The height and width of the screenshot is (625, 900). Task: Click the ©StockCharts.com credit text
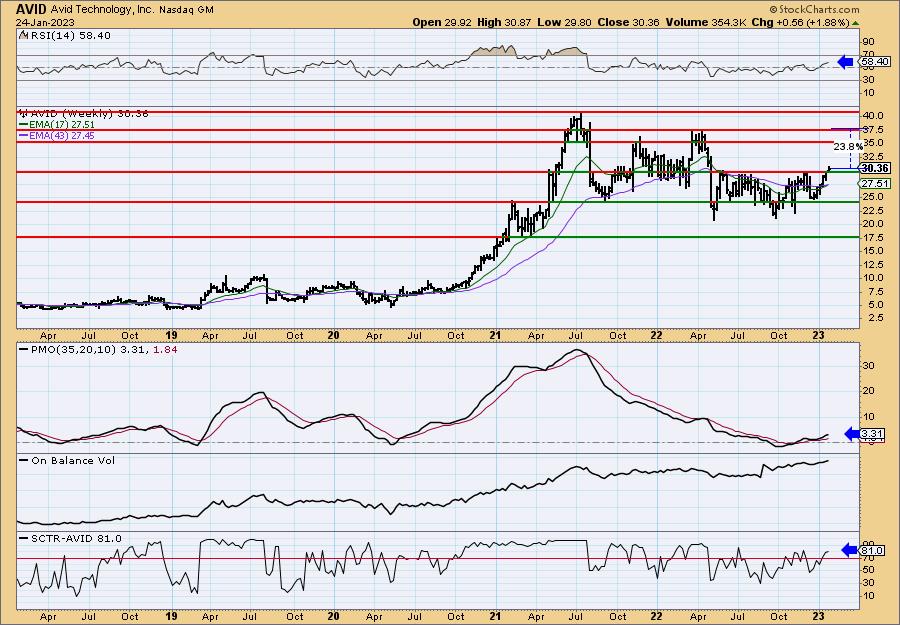(814, 9)
